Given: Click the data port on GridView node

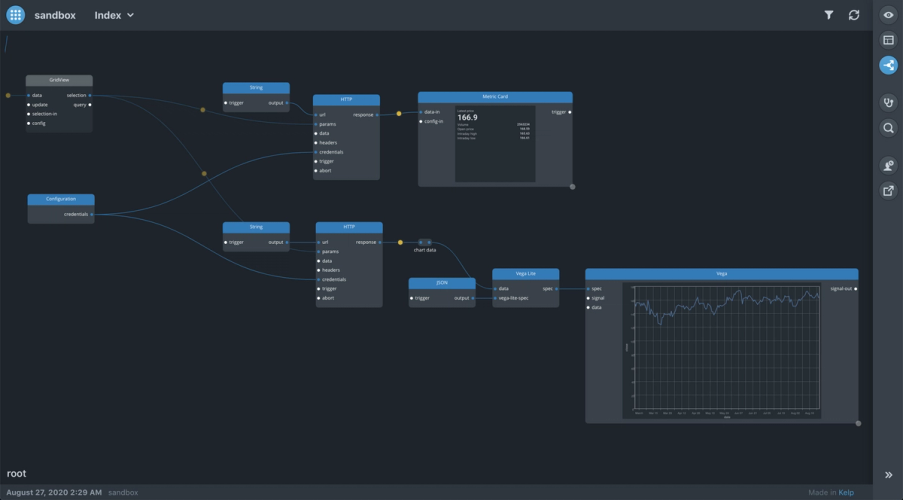Looking at the screenshot, I should [x=29, y=96].
